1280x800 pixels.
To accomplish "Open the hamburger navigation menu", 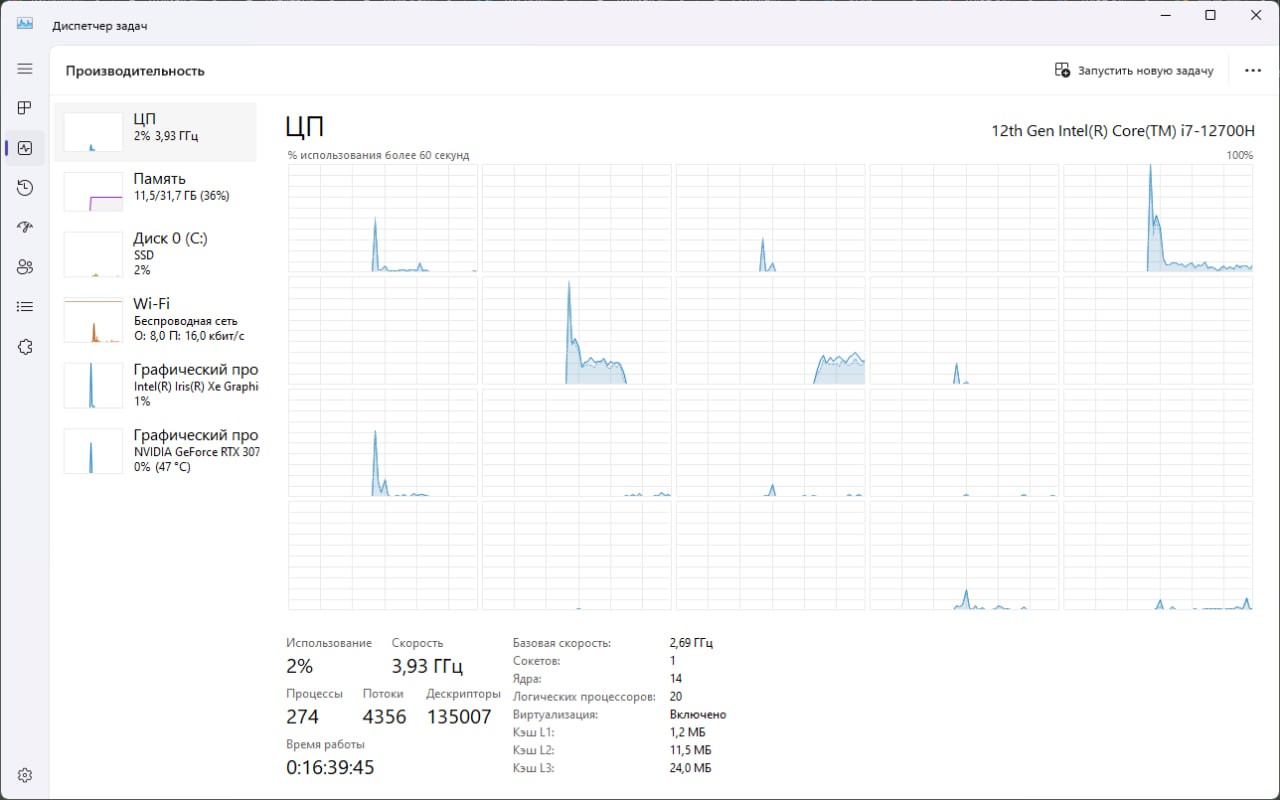I will point(25,69).
